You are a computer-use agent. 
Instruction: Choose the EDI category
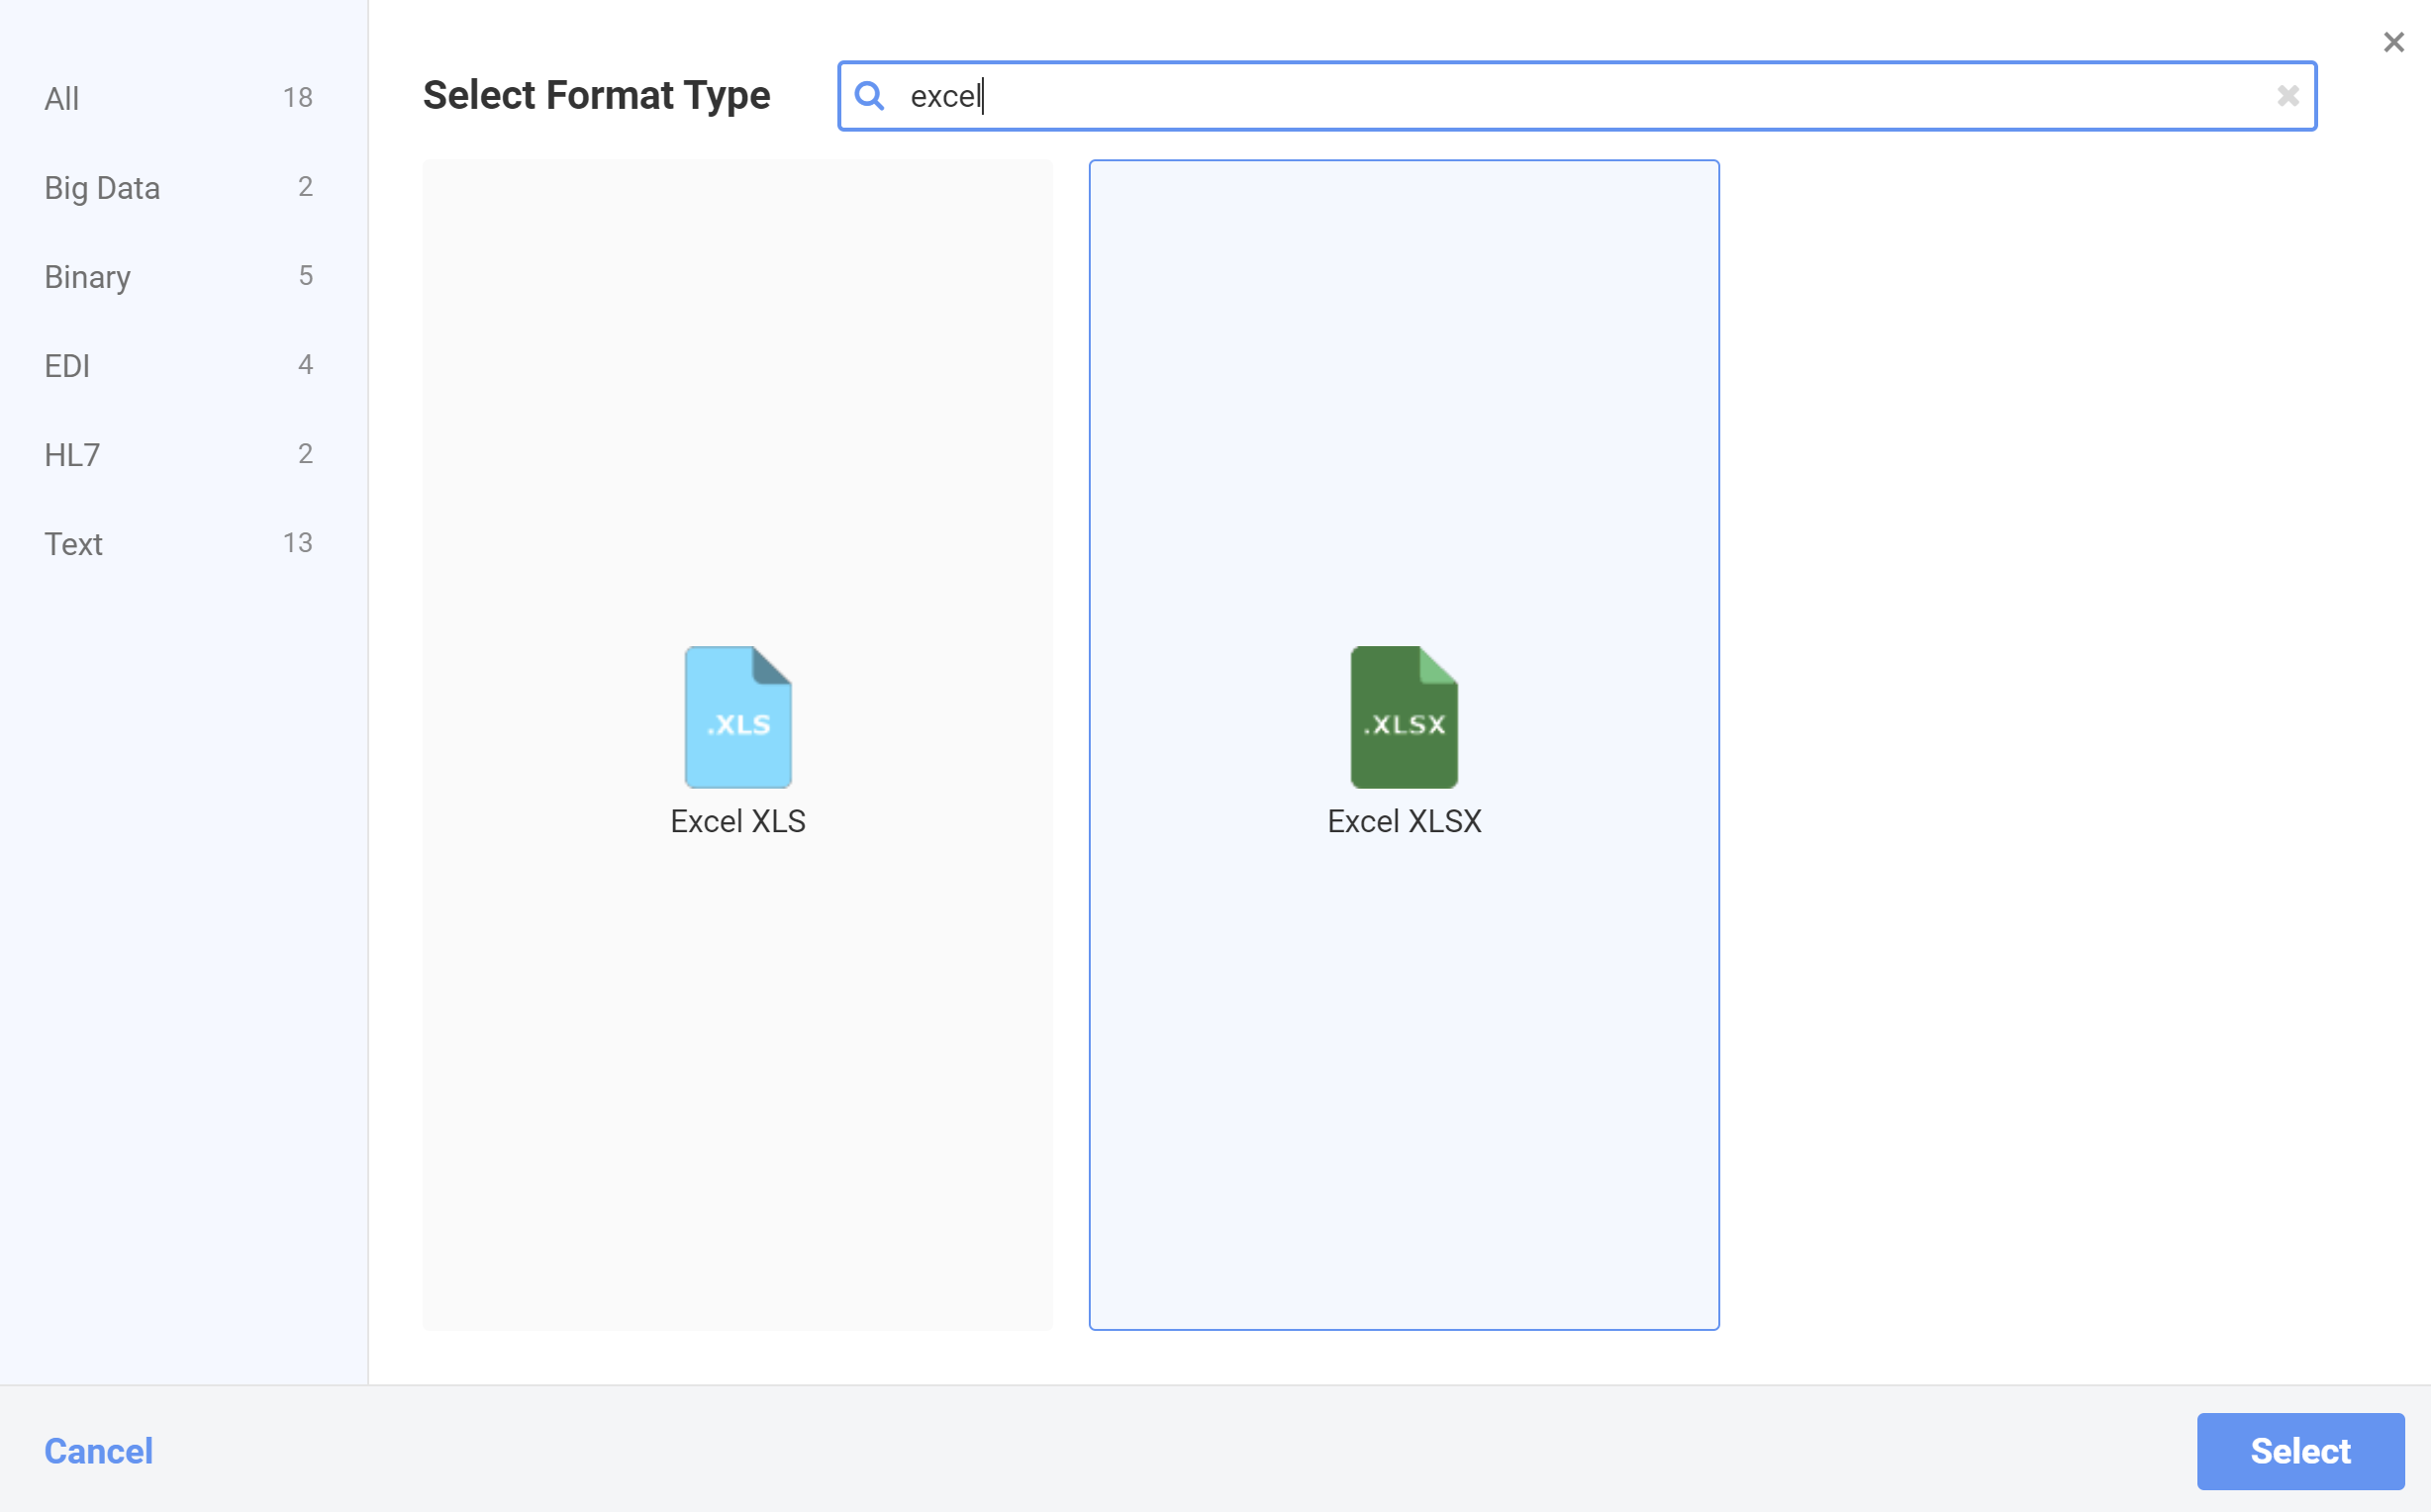(x=67, y=365)
